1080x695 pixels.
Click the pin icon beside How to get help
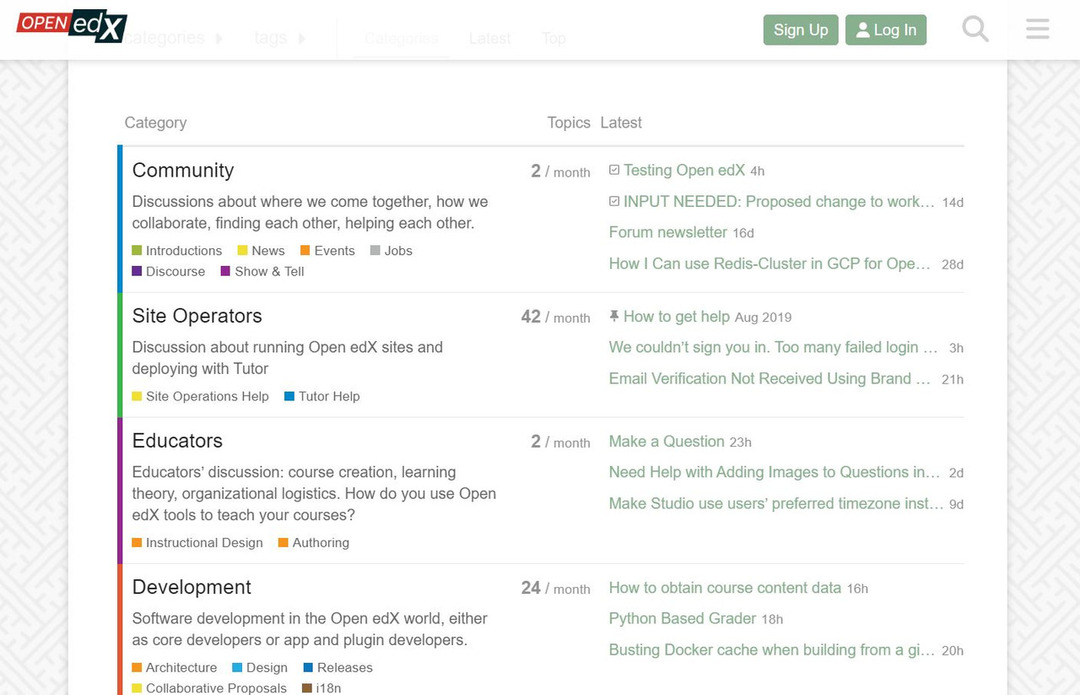[x=614, y=316]
